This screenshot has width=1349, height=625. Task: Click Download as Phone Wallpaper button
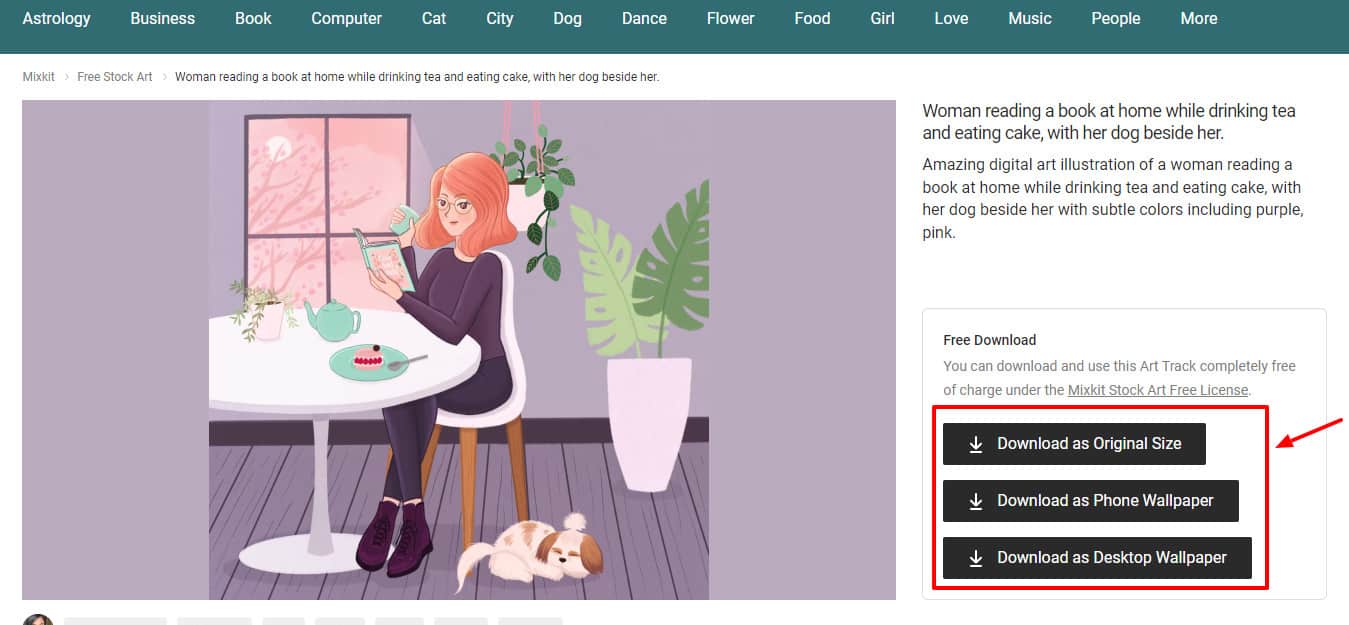[1091, 501]
